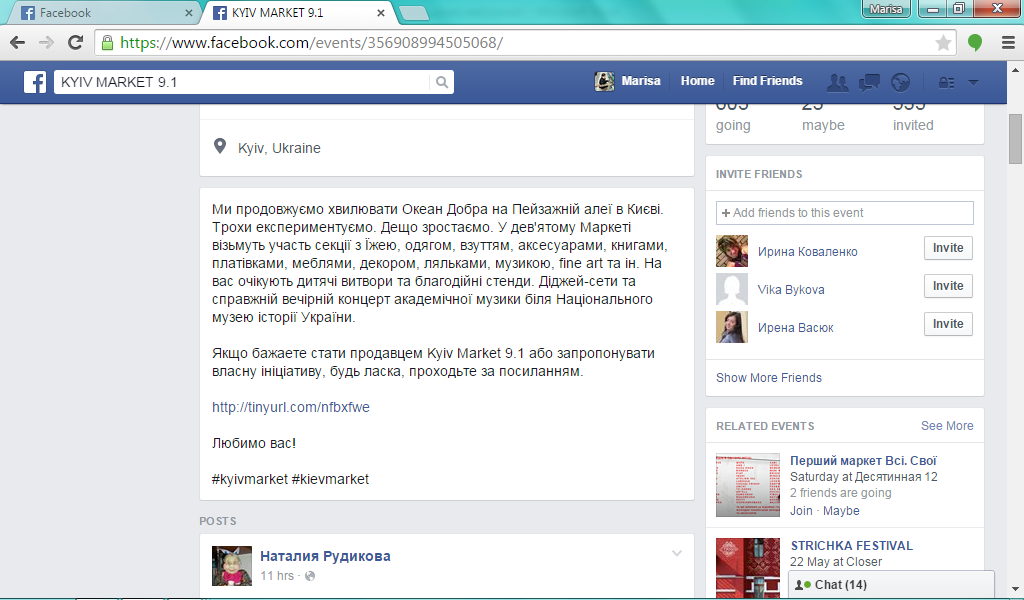Click Maybe for Перший маркет event
Screen dimensions: 1024x600
pyautogui.click(x=841, y=511)
